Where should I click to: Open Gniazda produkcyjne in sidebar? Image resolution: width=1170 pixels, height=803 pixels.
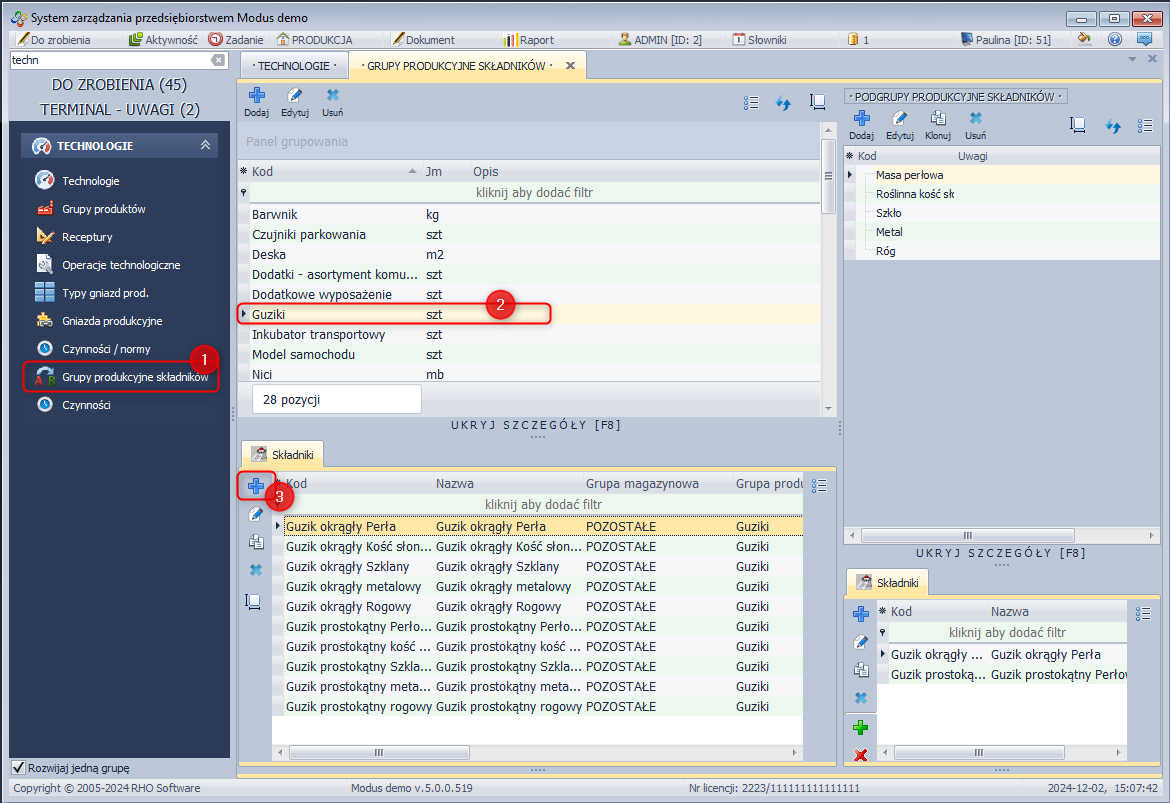112,321
